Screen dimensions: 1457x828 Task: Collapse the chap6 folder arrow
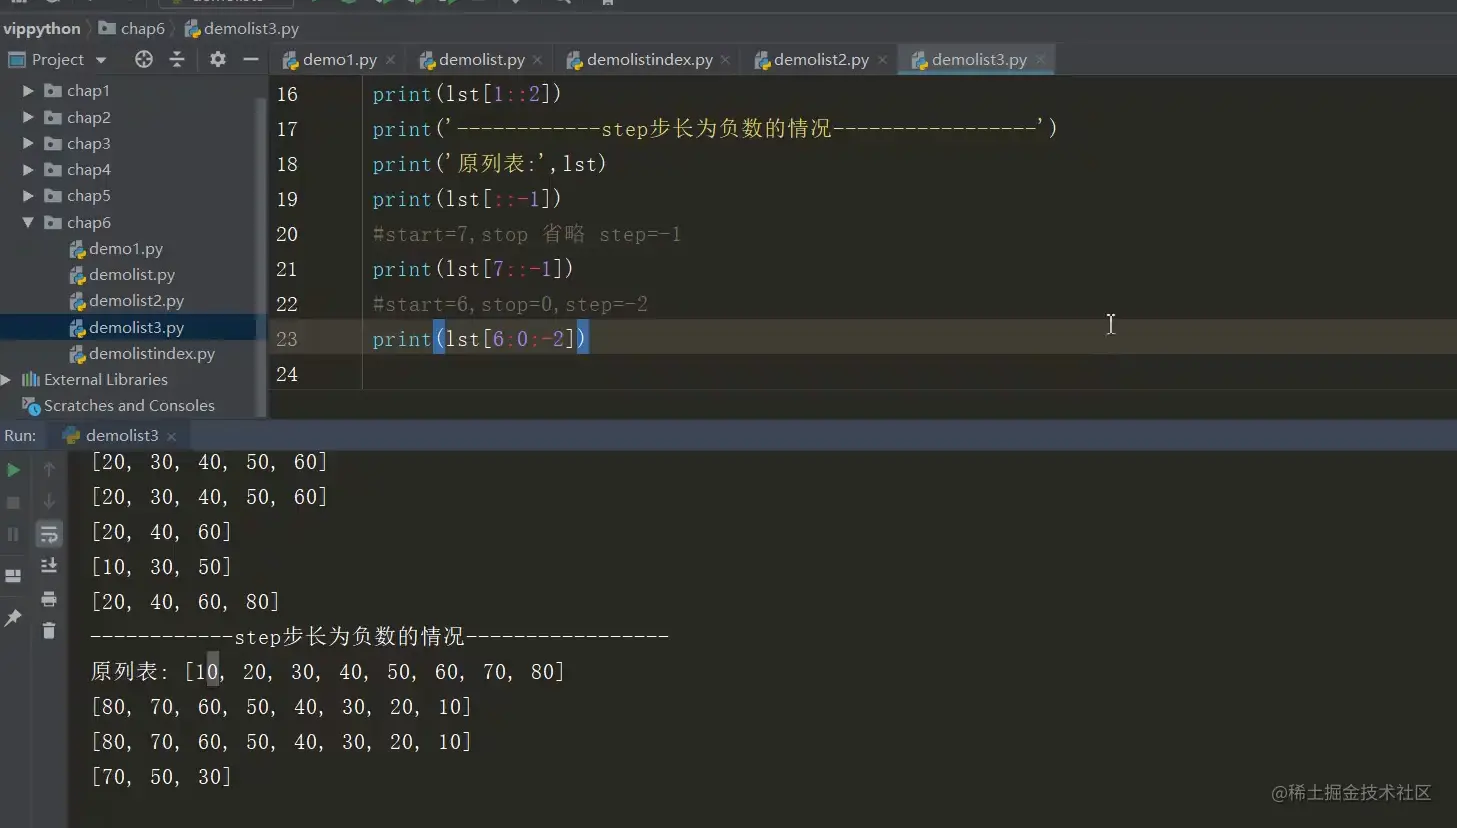tap(28, 222)
